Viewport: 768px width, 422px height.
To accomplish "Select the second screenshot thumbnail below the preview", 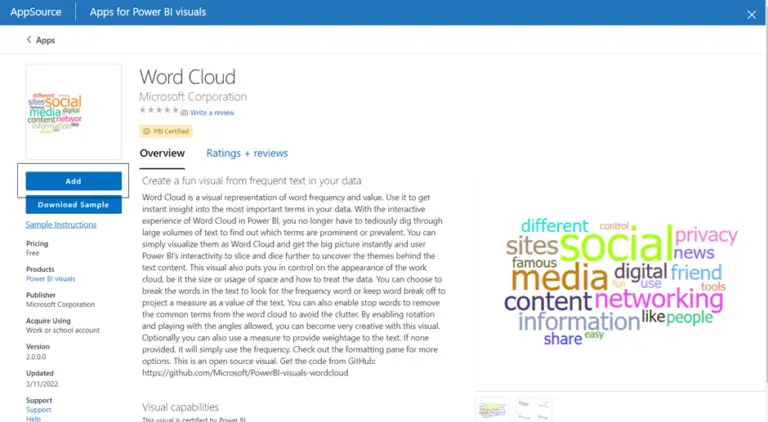I will (535, 409).
